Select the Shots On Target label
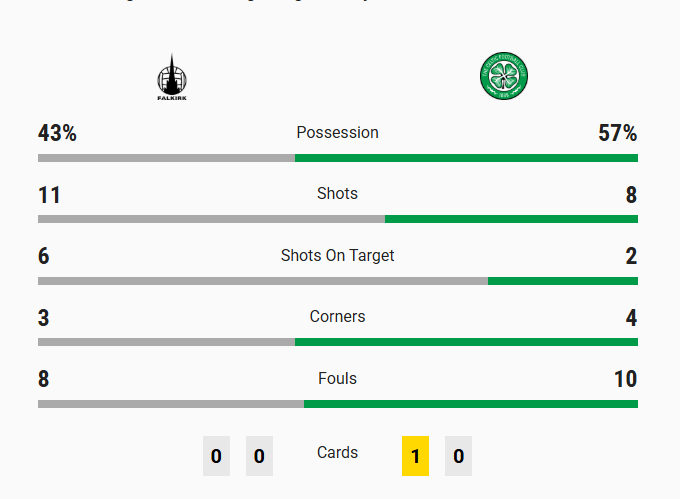The height and width of the screenshot is (499, 680). (x=337, y=256)
